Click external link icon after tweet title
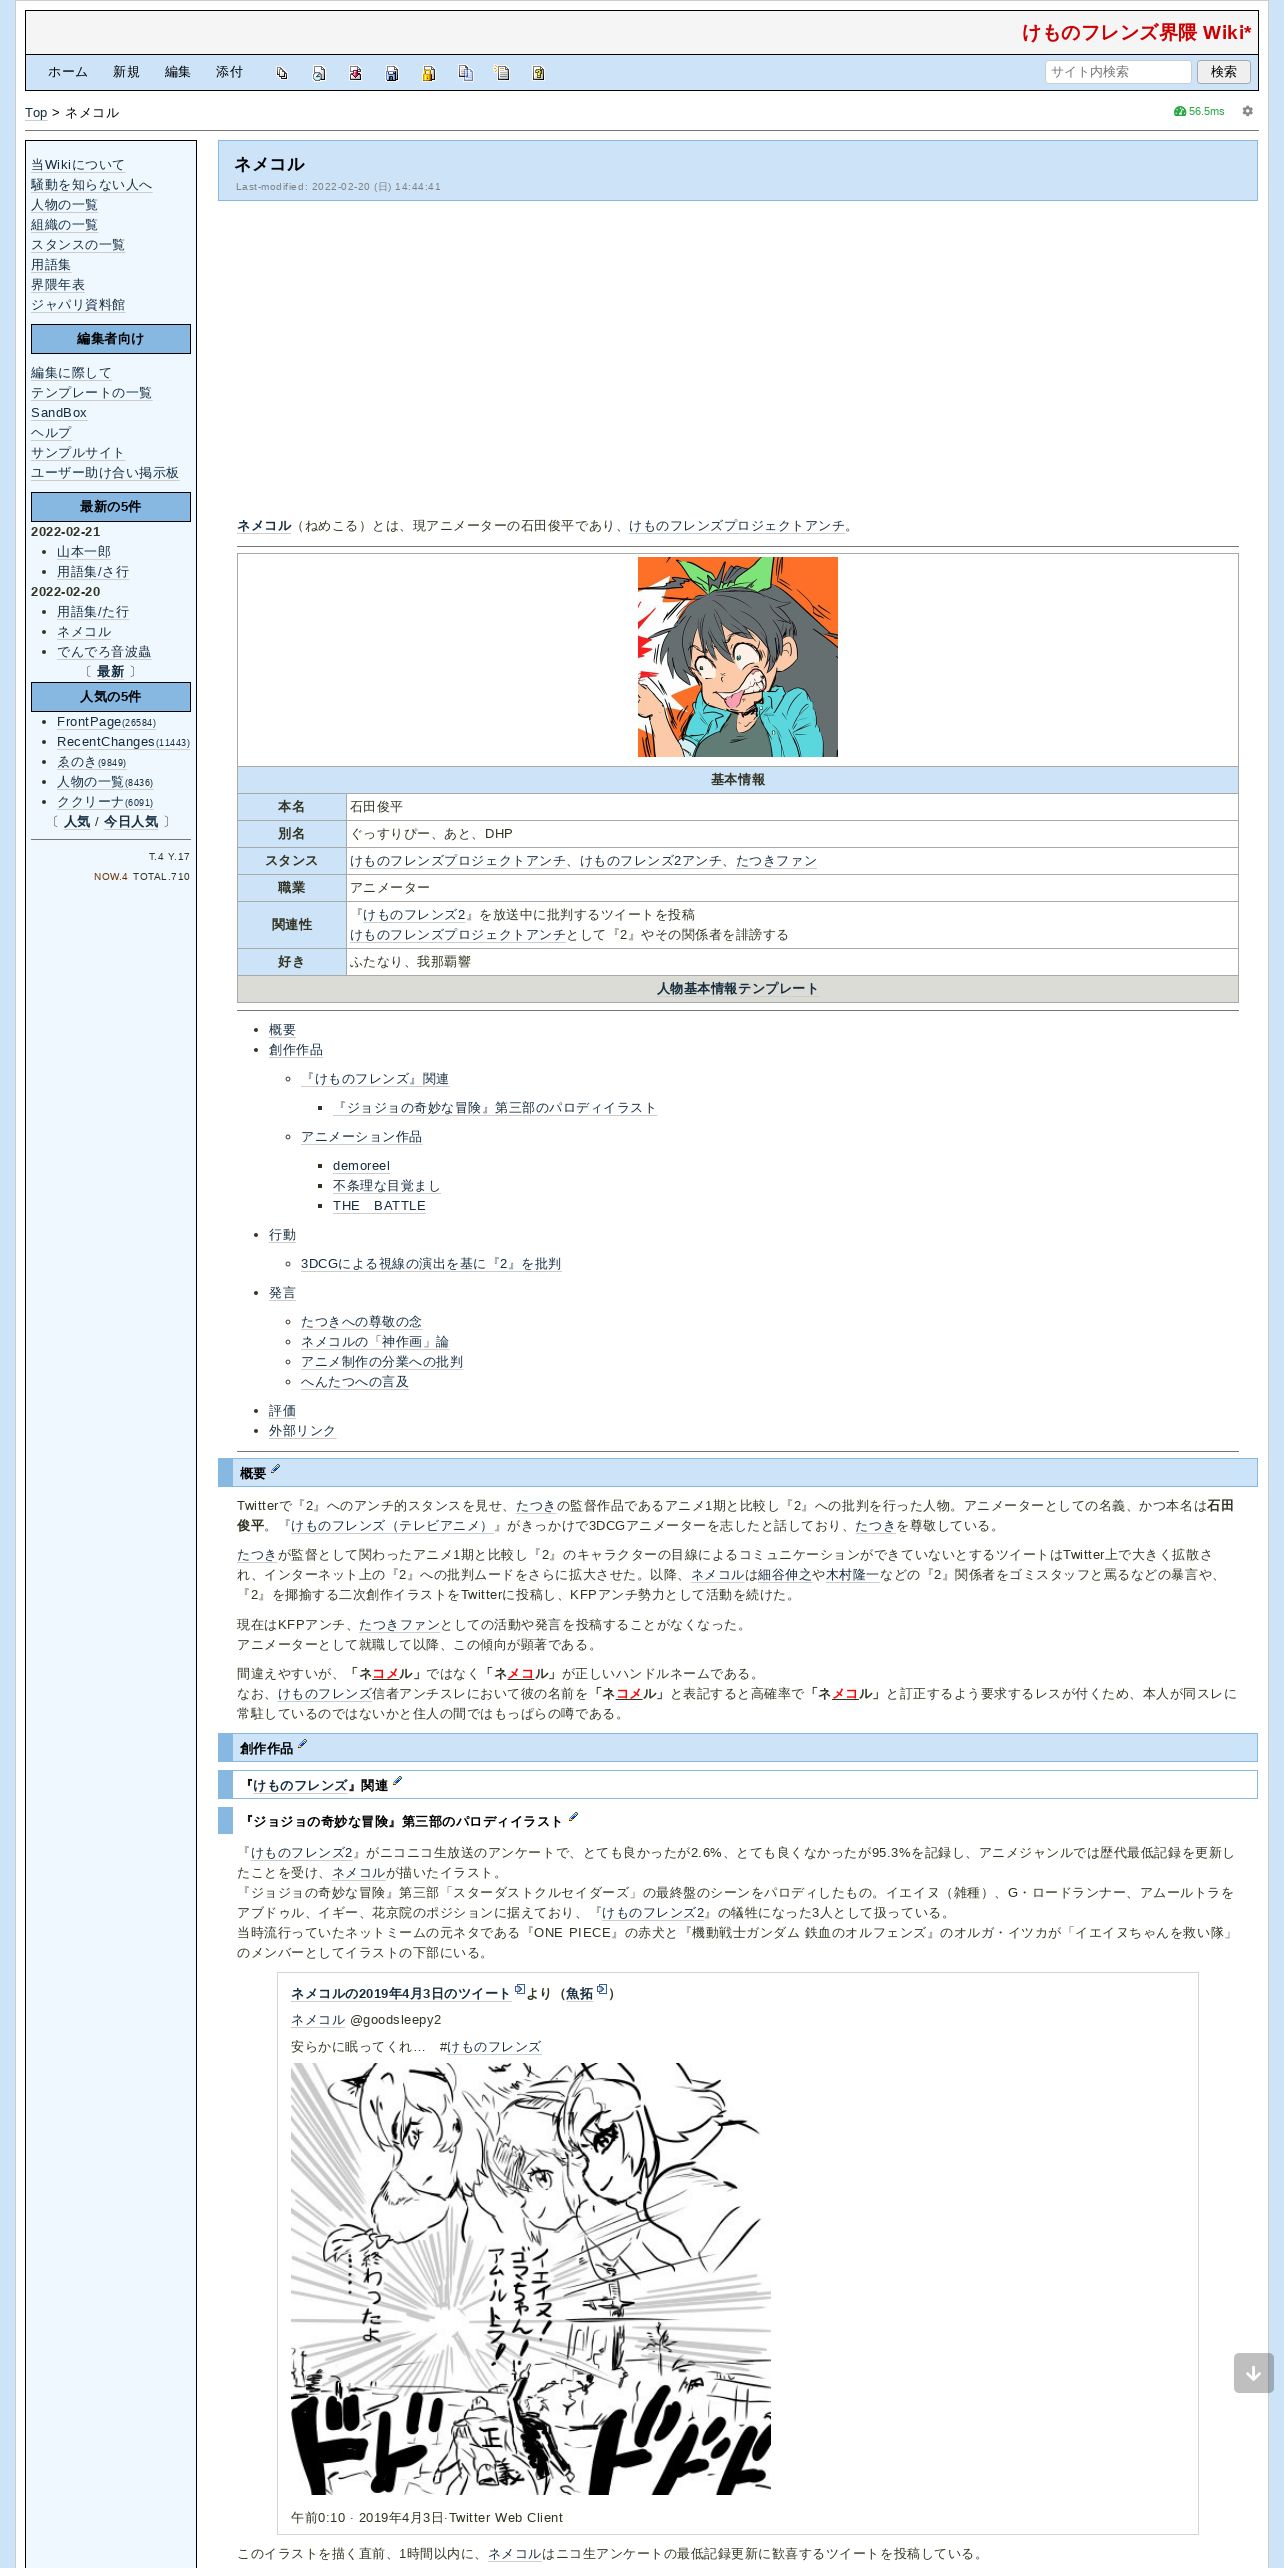The image size is (1284, 2568). click(x=520, y=1989)
